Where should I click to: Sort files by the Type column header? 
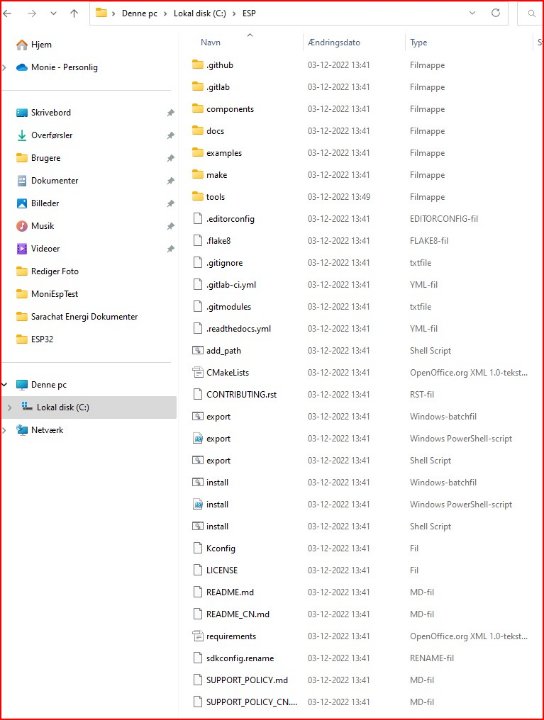(x=418, y=42)
